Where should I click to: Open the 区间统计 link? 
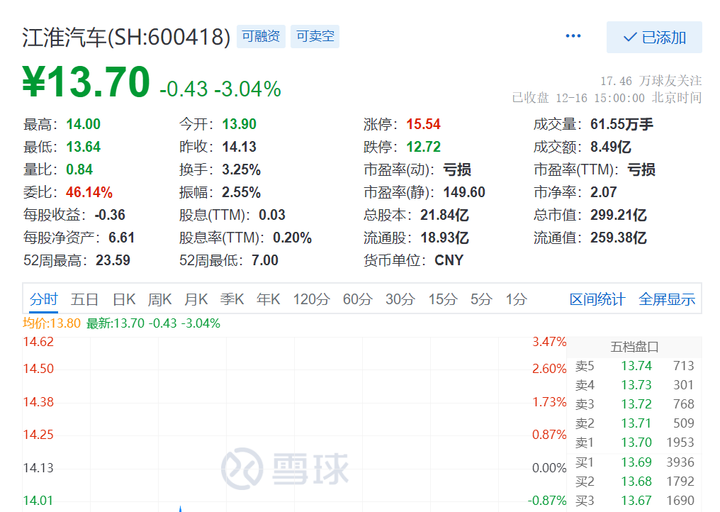click(597, 299)
